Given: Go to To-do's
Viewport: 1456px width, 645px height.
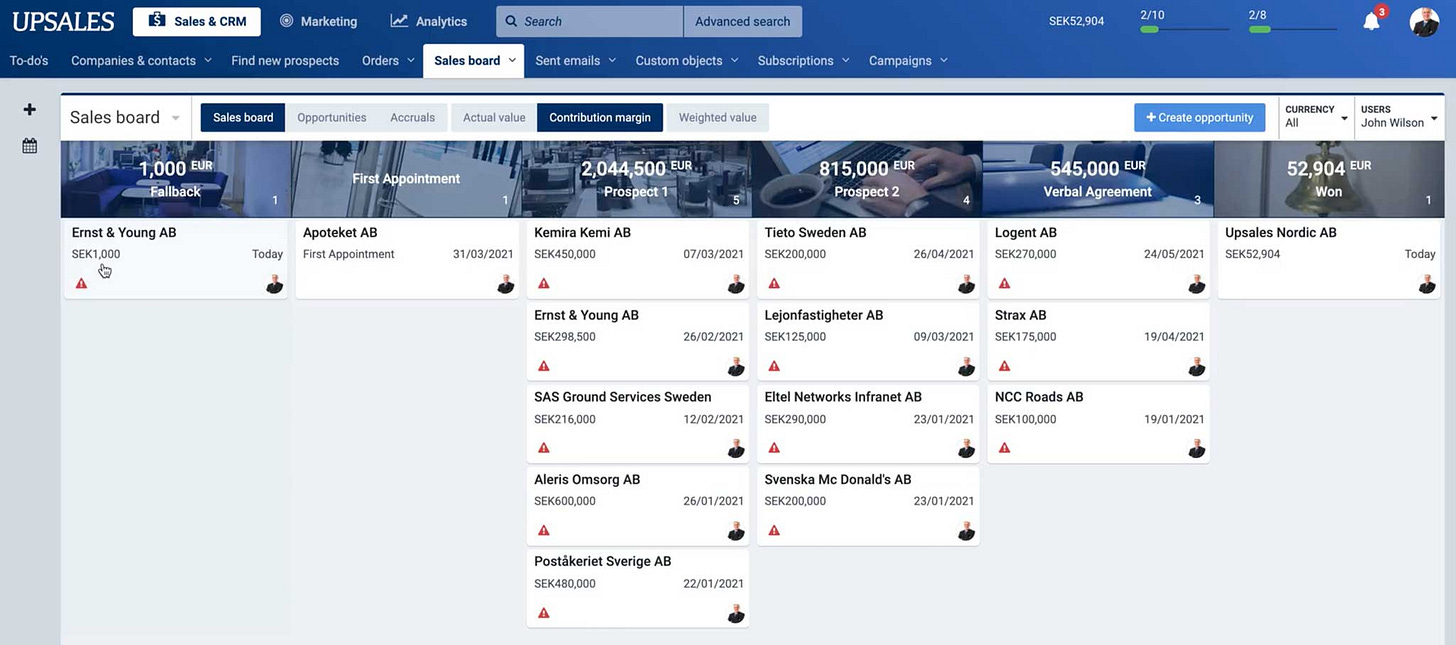Looking at the screenshot, I should pyautogui.click(x=29, y=60).
